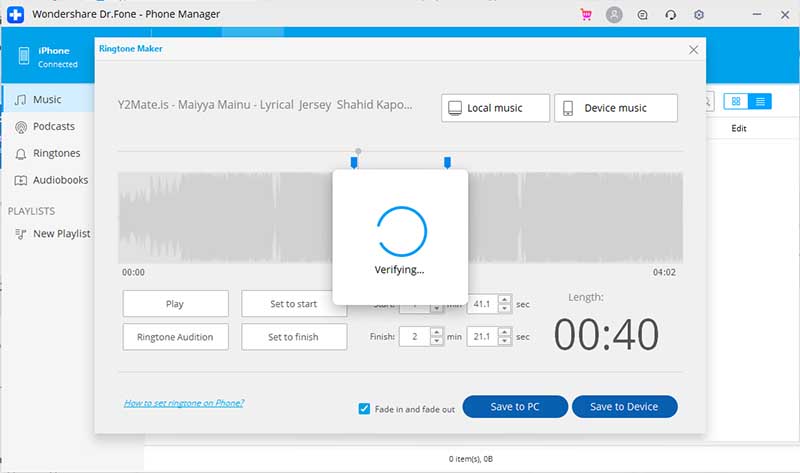Screen dimensions: 800x473
Task: Click the start trim marker on waveform
Action: click(x=354, y=163)
